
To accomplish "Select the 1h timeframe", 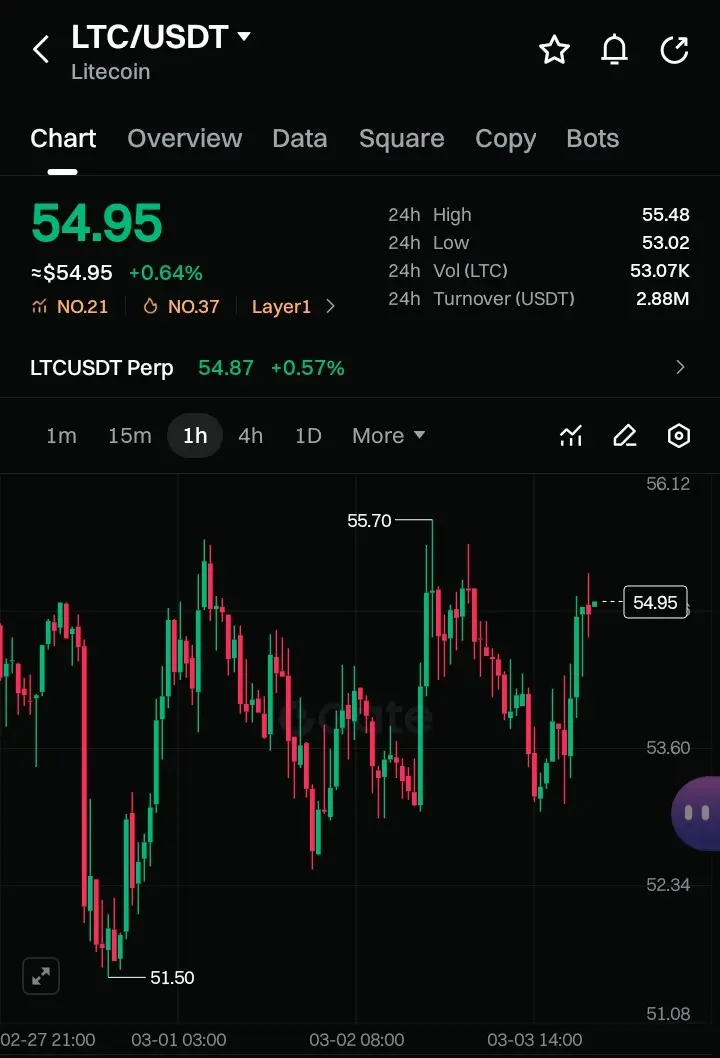I will [195, 436].
